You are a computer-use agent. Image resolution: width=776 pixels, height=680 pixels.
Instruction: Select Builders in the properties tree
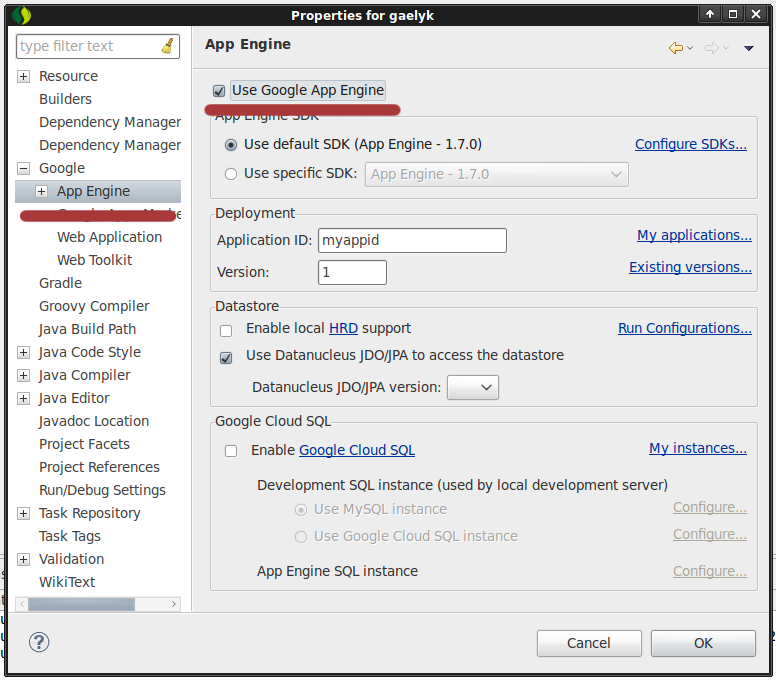tap(65, 99)
